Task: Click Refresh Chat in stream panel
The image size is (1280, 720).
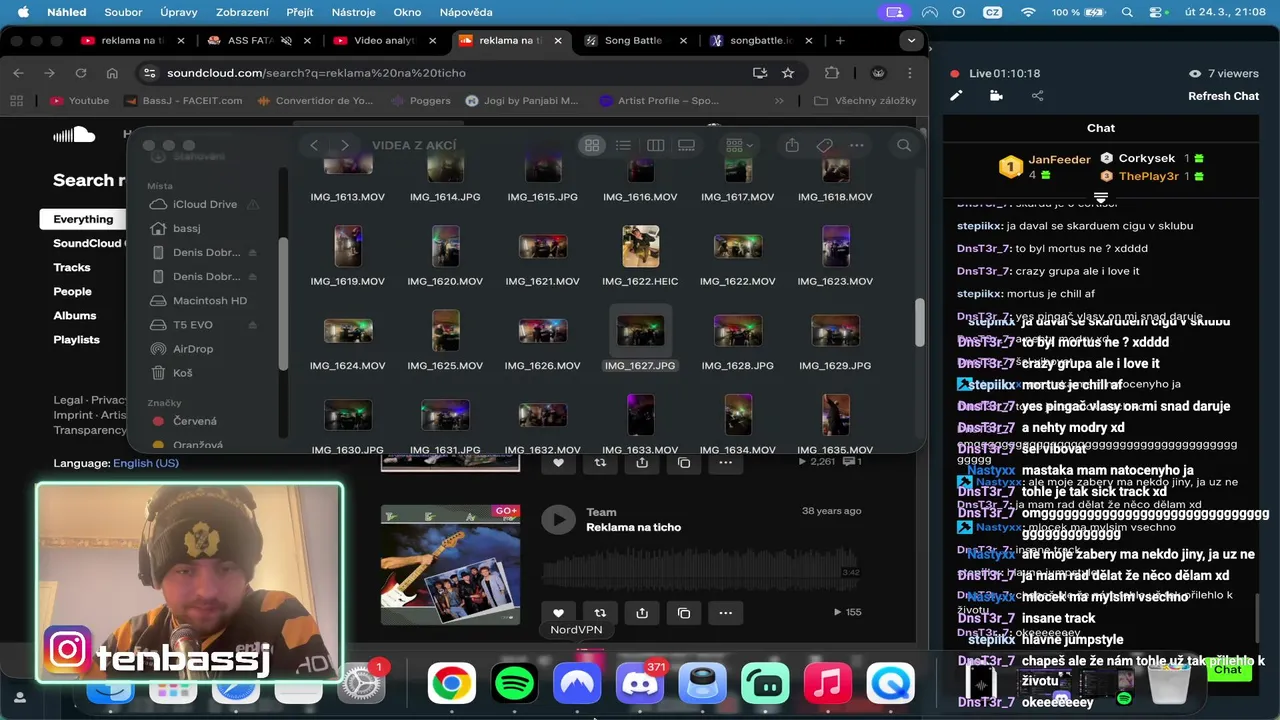Action: [x=1223, y=96]
